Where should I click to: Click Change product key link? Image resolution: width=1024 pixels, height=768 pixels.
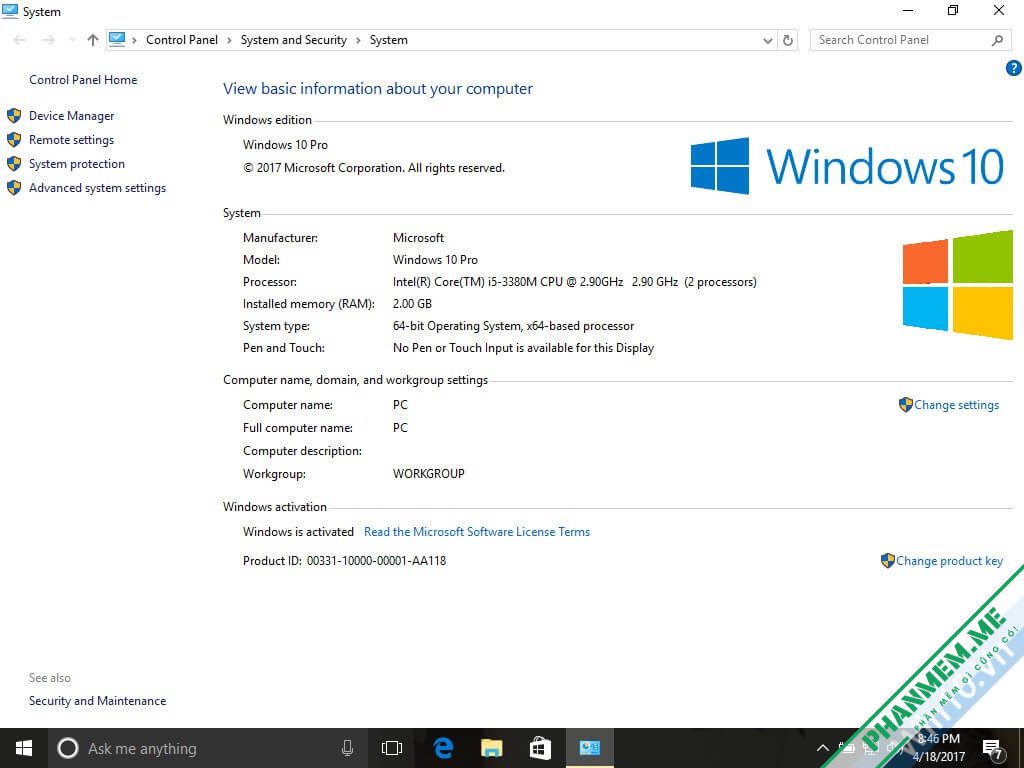tap(949, 561)
